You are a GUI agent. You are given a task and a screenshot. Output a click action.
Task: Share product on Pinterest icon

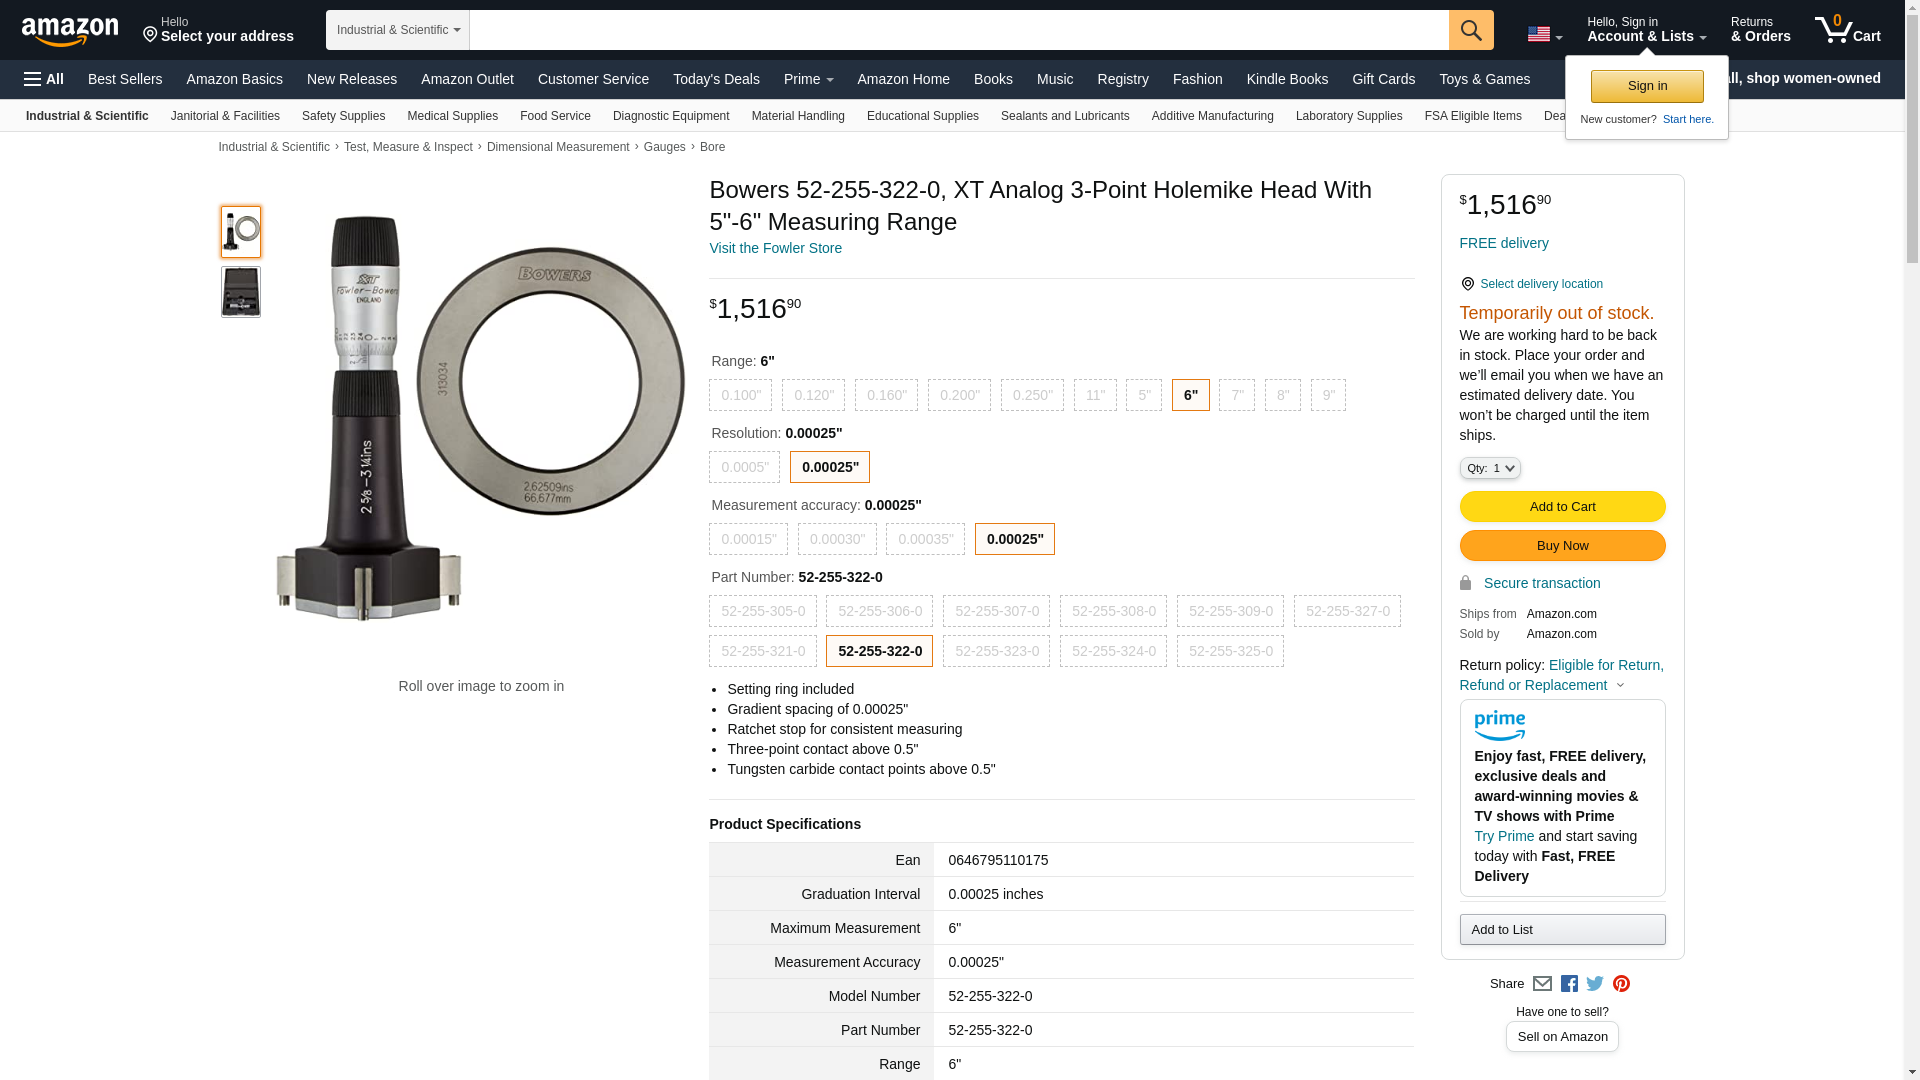coord(1621,984)
